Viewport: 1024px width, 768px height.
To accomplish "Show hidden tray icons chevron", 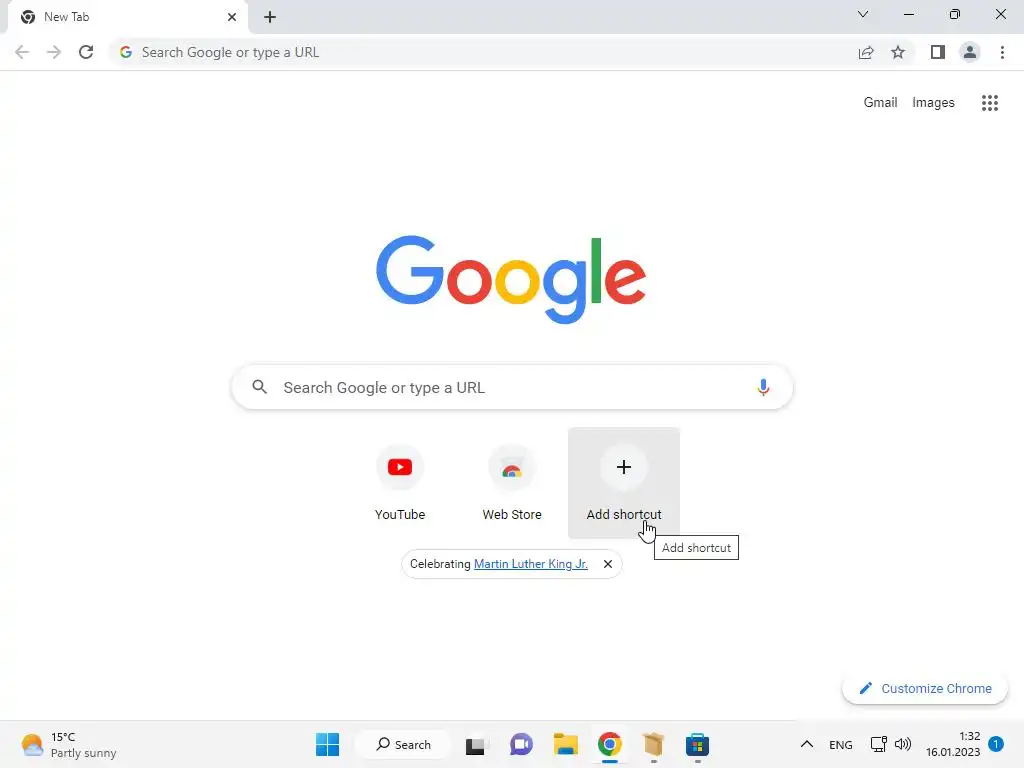I will click(x=807, y=744).
